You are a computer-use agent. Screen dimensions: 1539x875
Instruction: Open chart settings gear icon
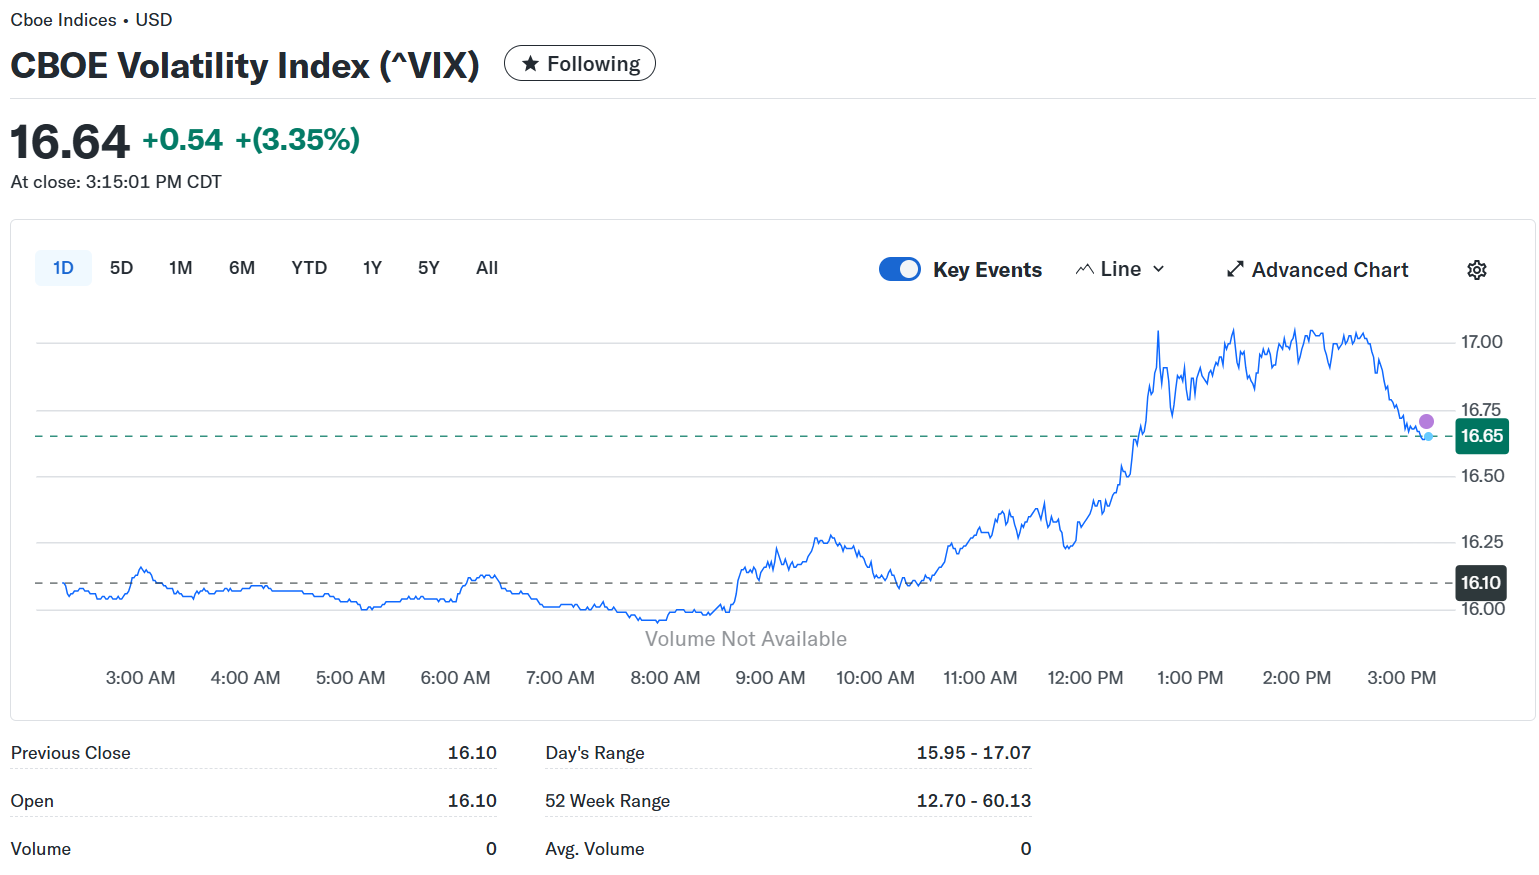coord(1477,270)
